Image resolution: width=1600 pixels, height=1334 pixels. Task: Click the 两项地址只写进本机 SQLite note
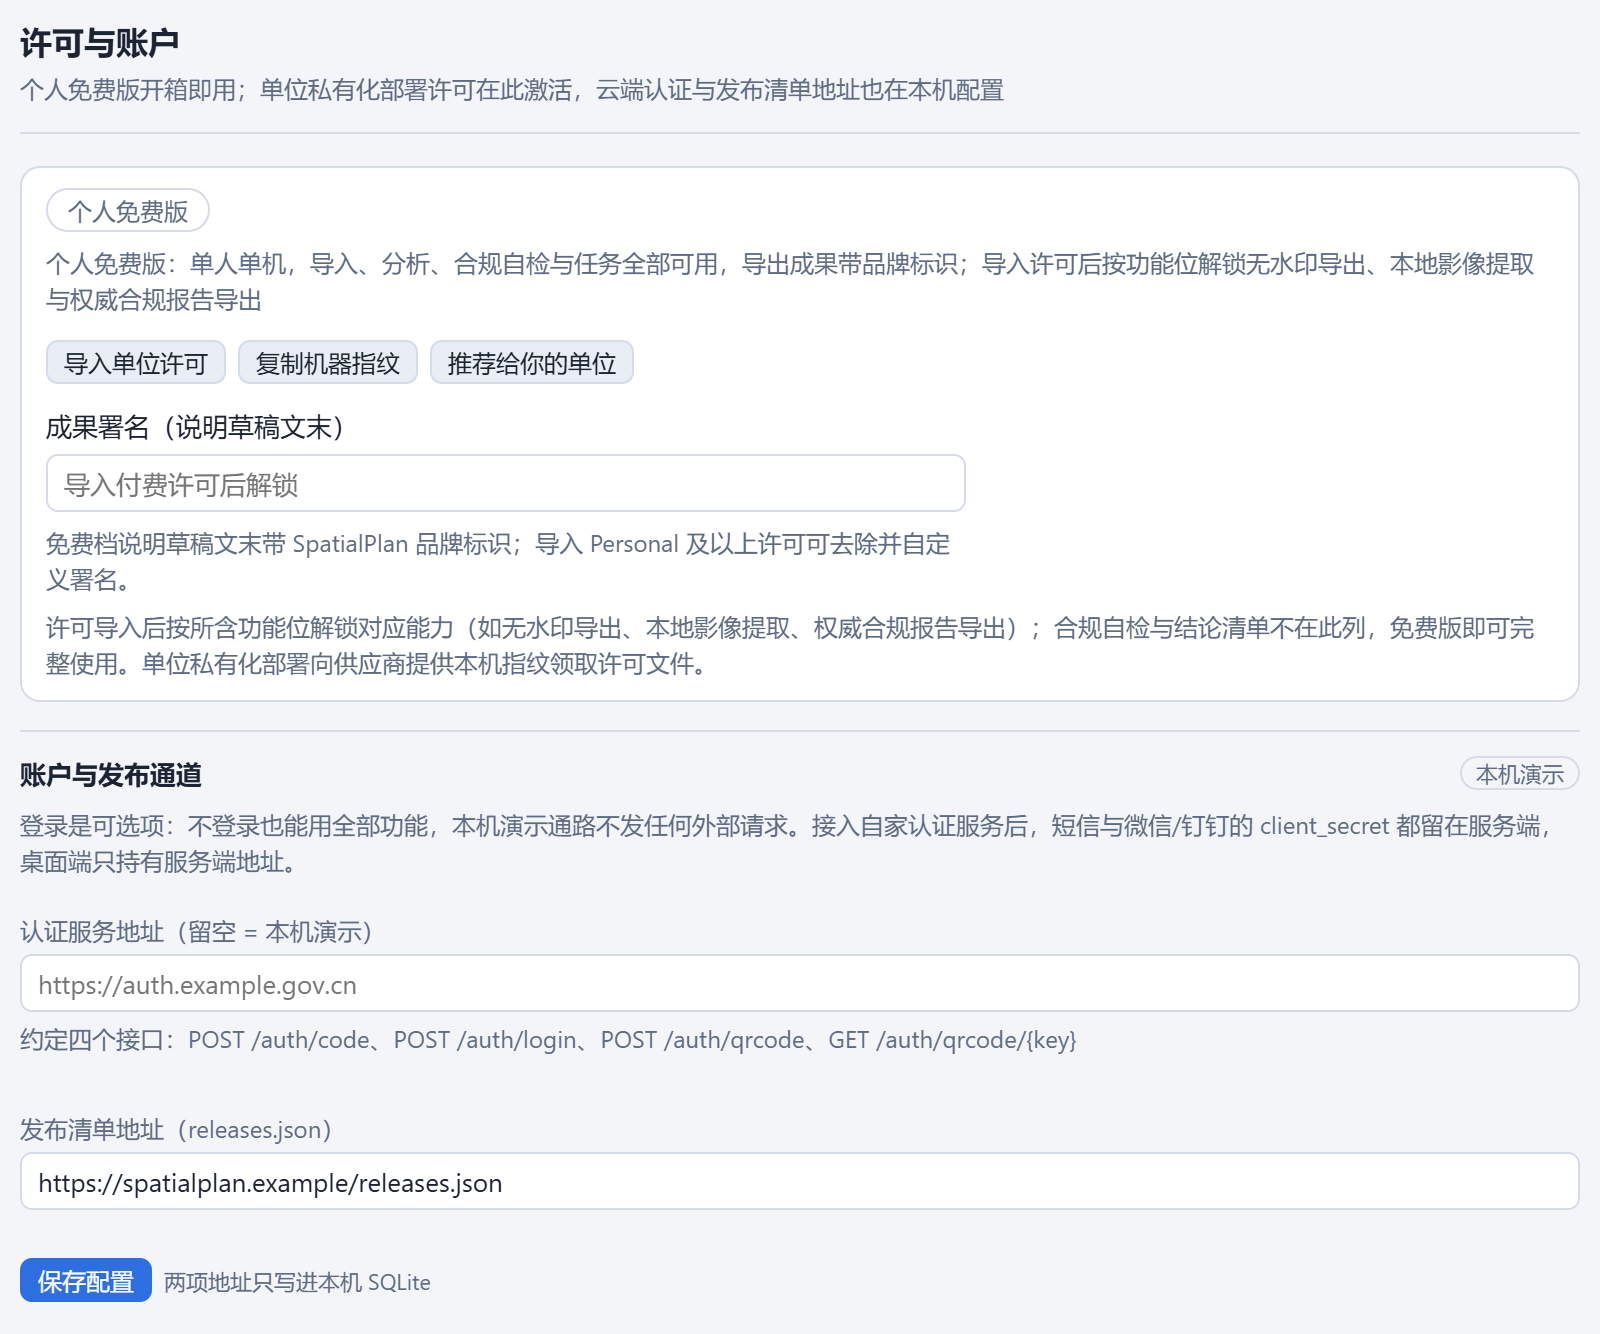[297, 1282]
